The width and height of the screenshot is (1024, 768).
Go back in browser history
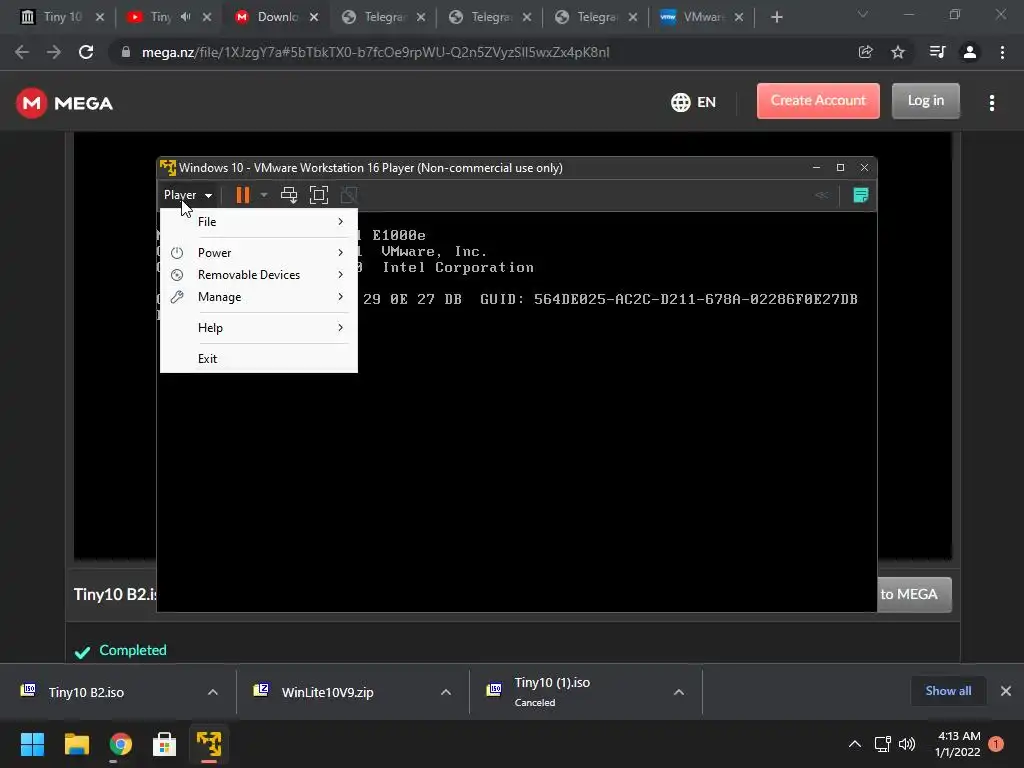22,52
